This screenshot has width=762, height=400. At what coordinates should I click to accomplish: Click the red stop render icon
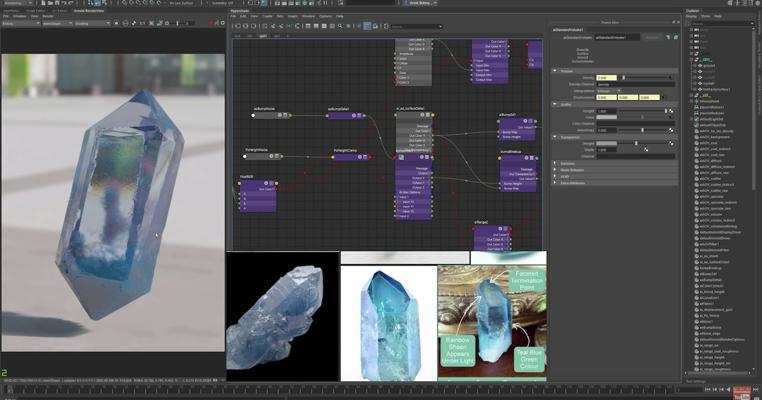coord(211,23)
